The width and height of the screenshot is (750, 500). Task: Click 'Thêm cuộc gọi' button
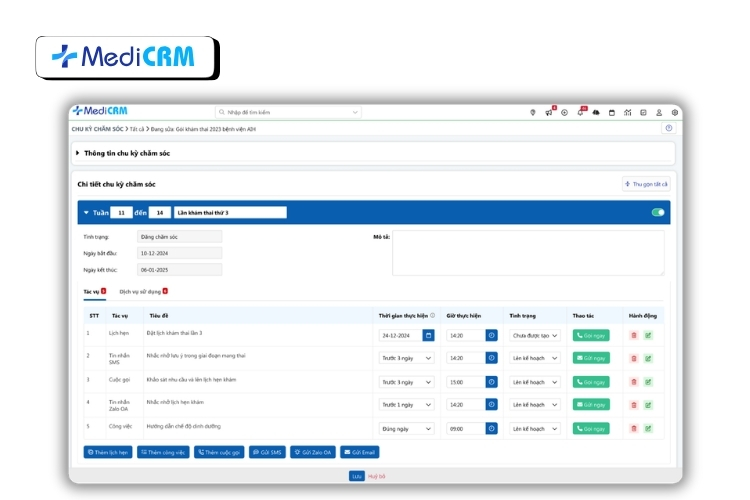219,452
